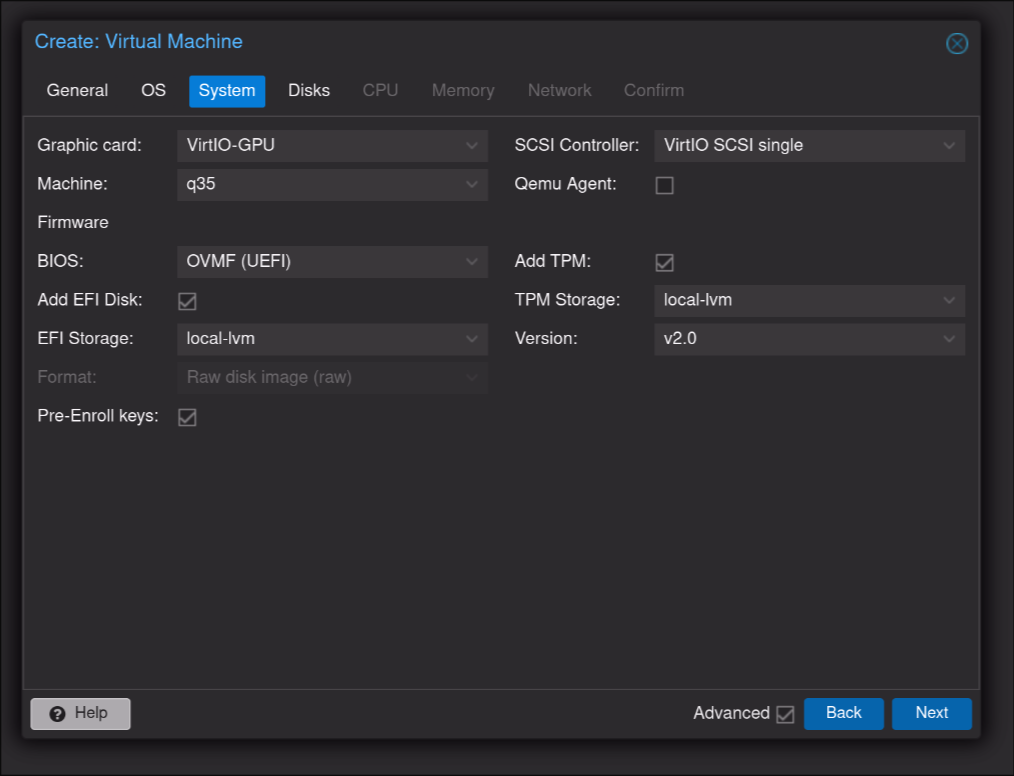This screenshot has height=776, width=1014.
Task: Go to the Disks tab
Action: pos(308,90)
